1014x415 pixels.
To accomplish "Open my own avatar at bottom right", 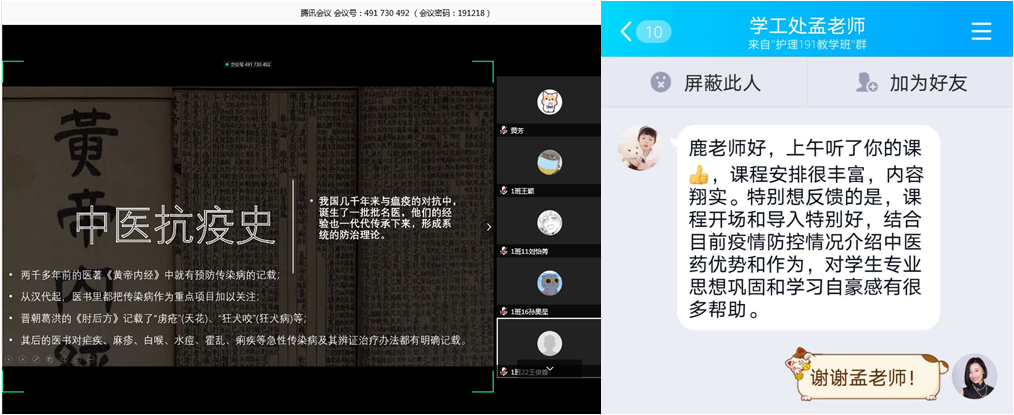I will pos(974,377).
